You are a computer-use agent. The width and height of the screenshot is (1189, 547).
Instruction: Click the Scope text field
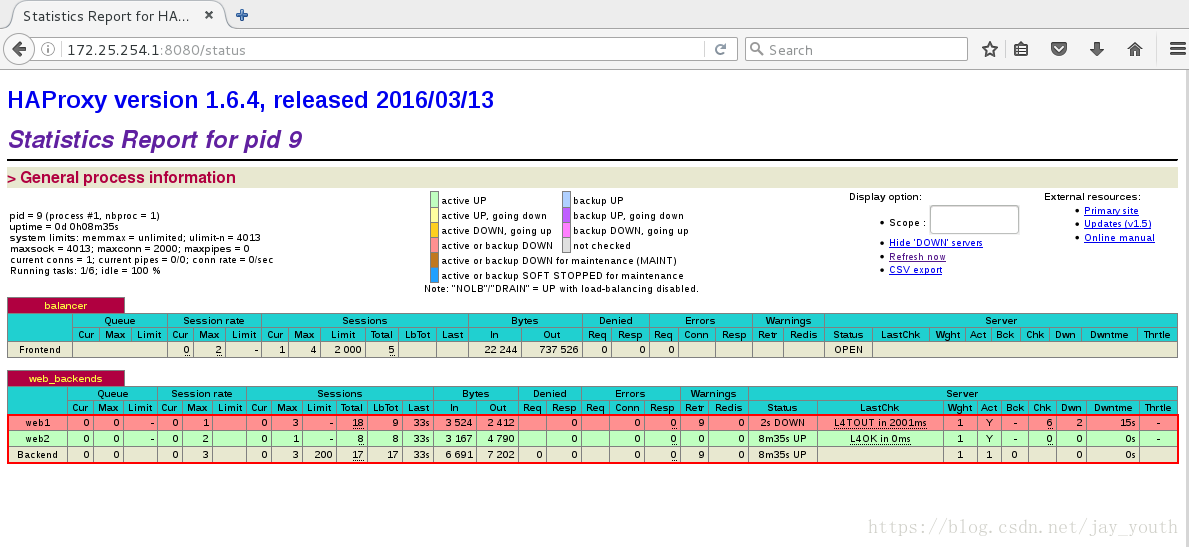974,220
